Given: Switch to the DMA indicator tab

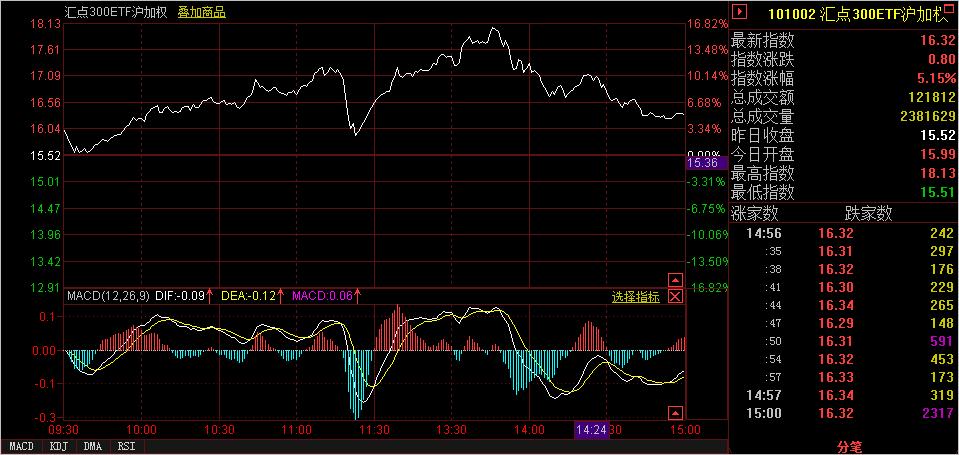Looking at the screenshot, I should (x=93, y=446).
